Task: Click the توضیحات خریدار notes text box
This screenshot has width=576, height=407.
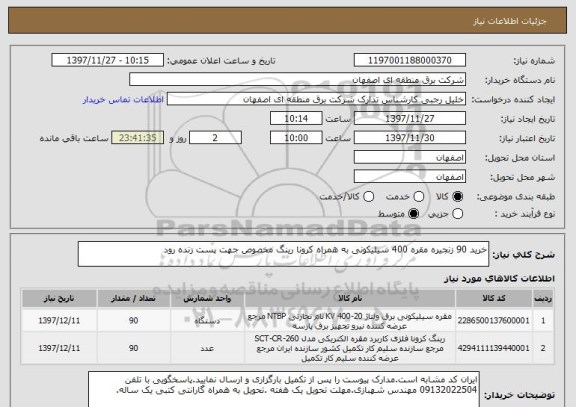Action: (284, 389)
